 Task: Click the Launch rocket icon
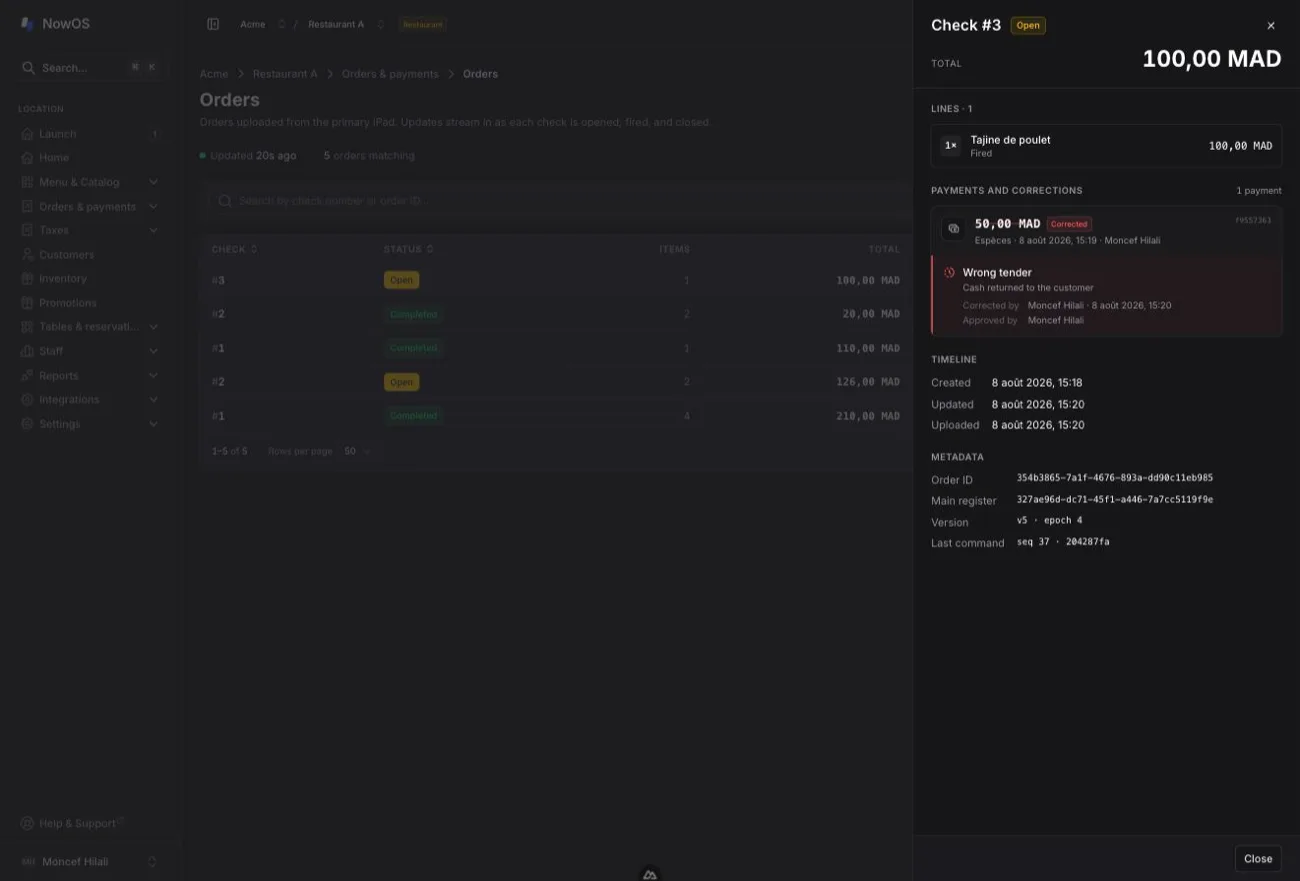27,134
